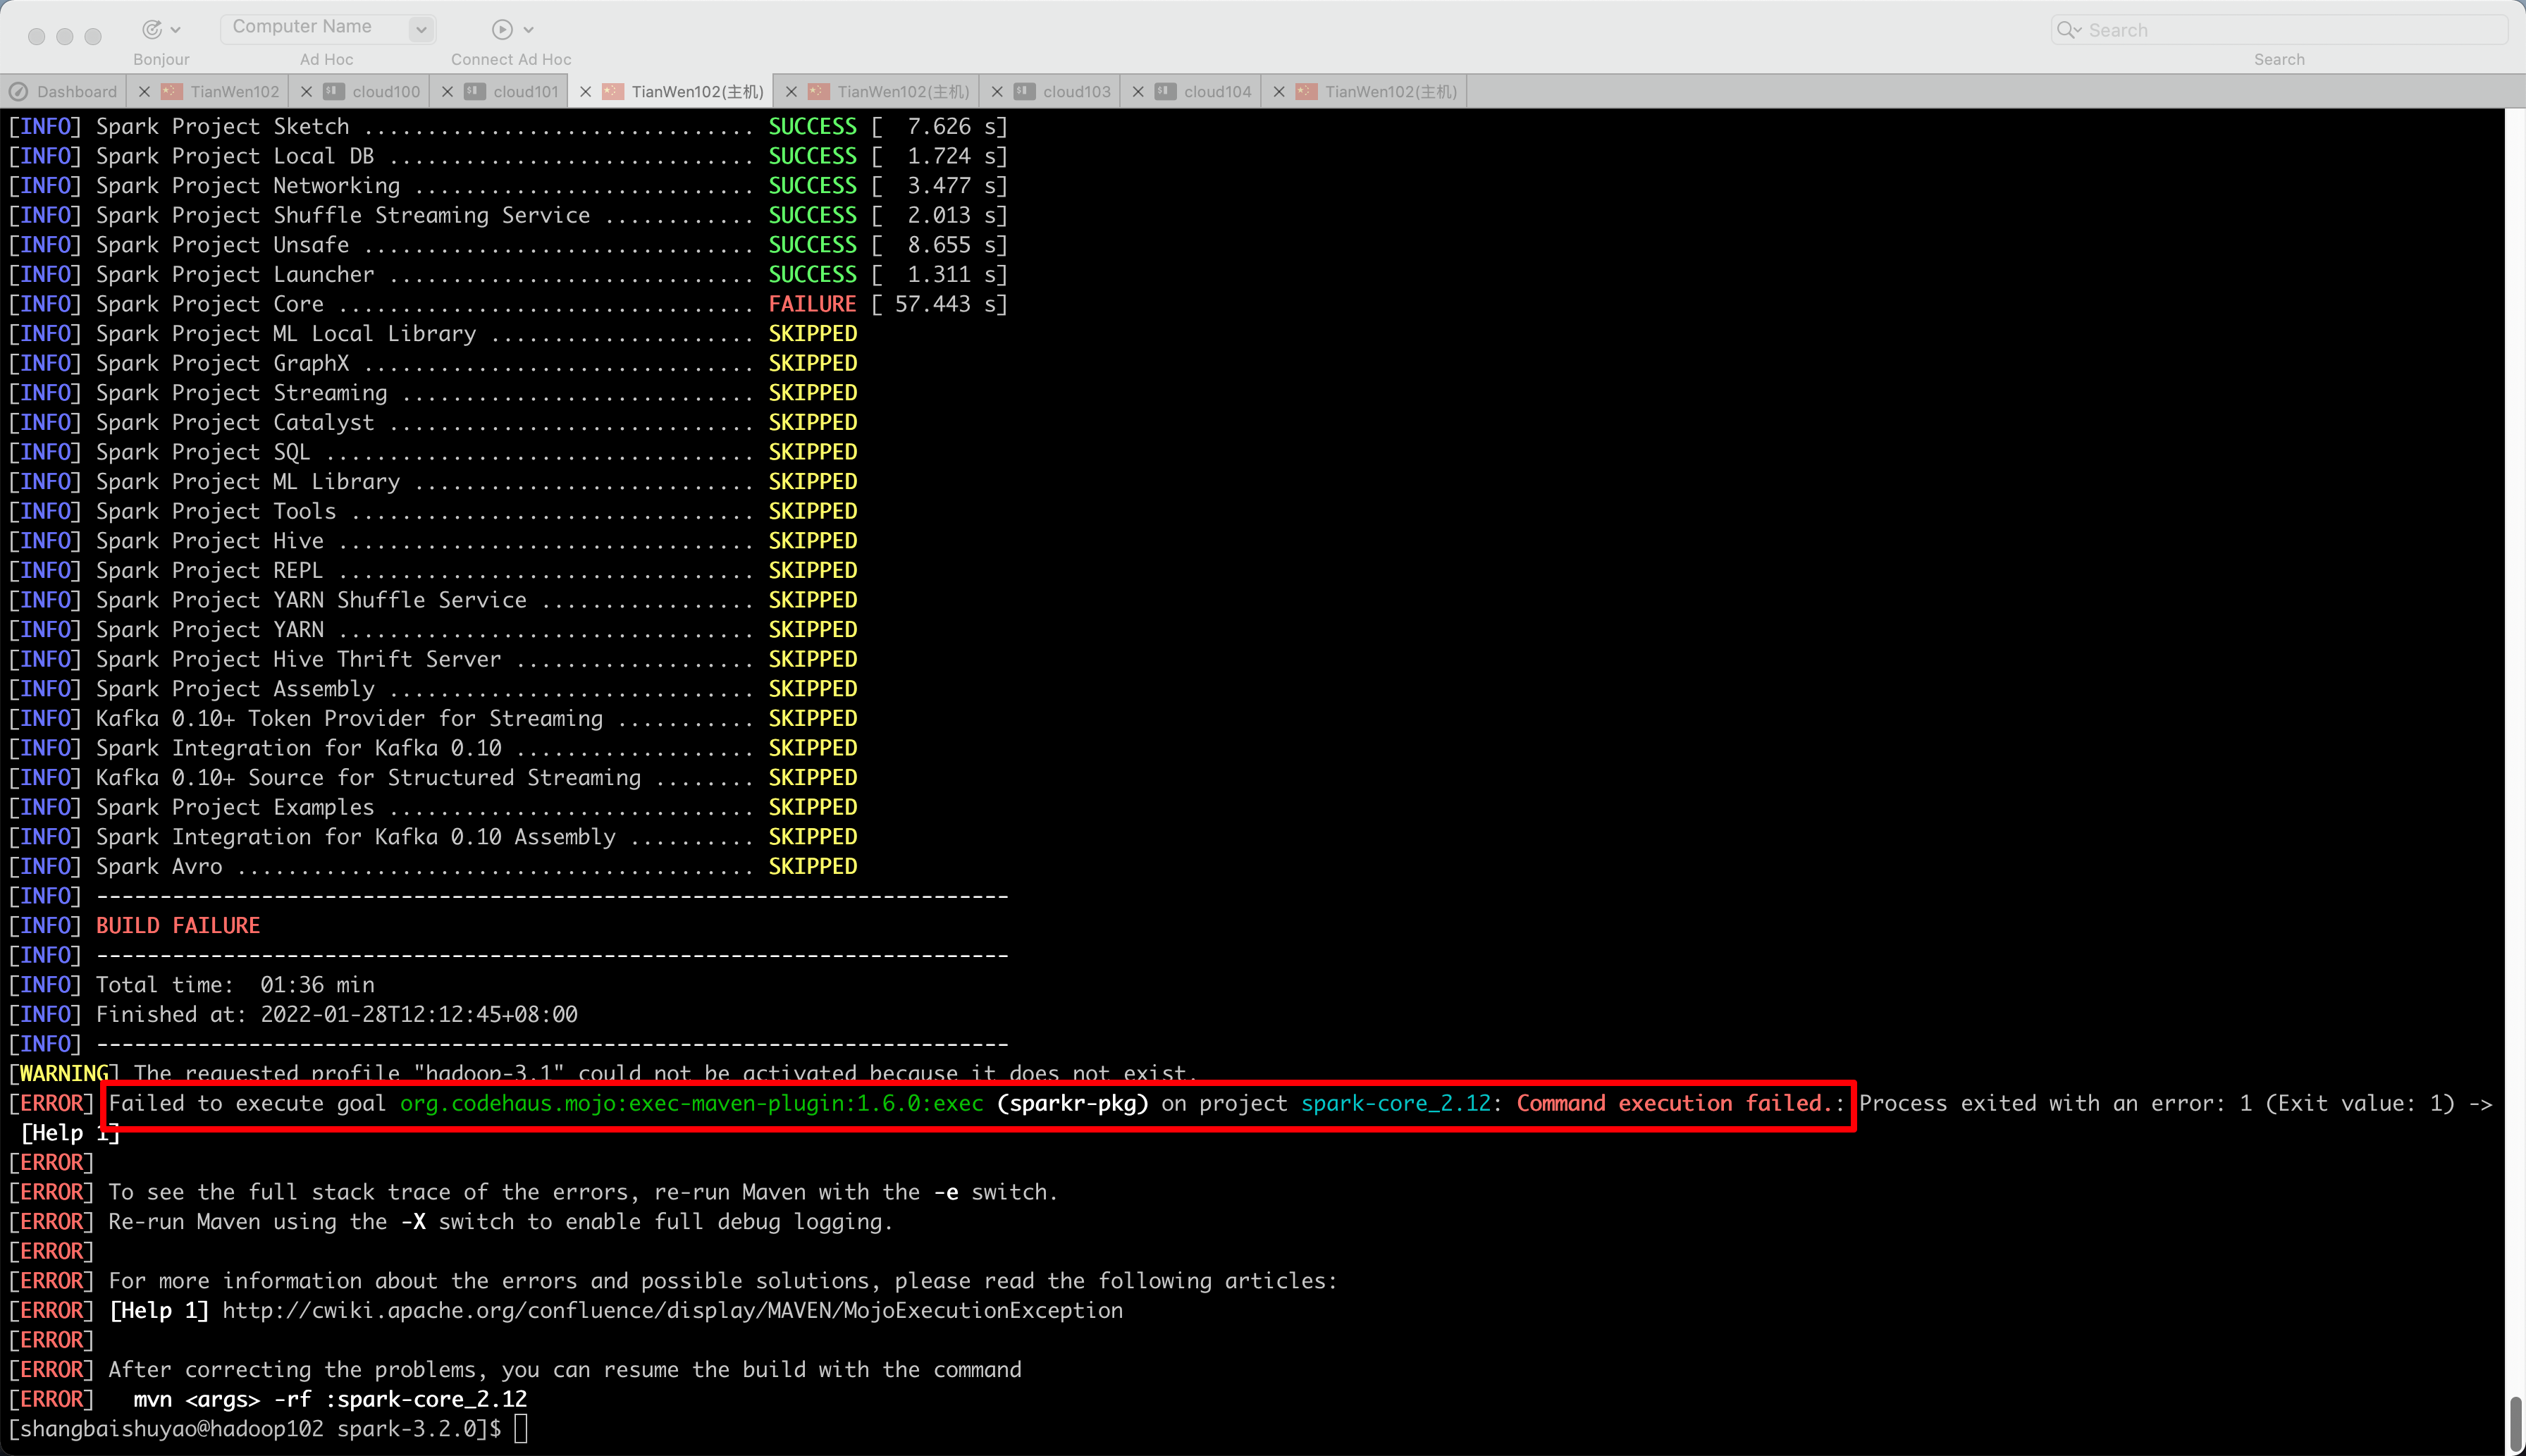Close the cloud103 tab
Screen dimensions: 2526x1456
pos(997,92)
